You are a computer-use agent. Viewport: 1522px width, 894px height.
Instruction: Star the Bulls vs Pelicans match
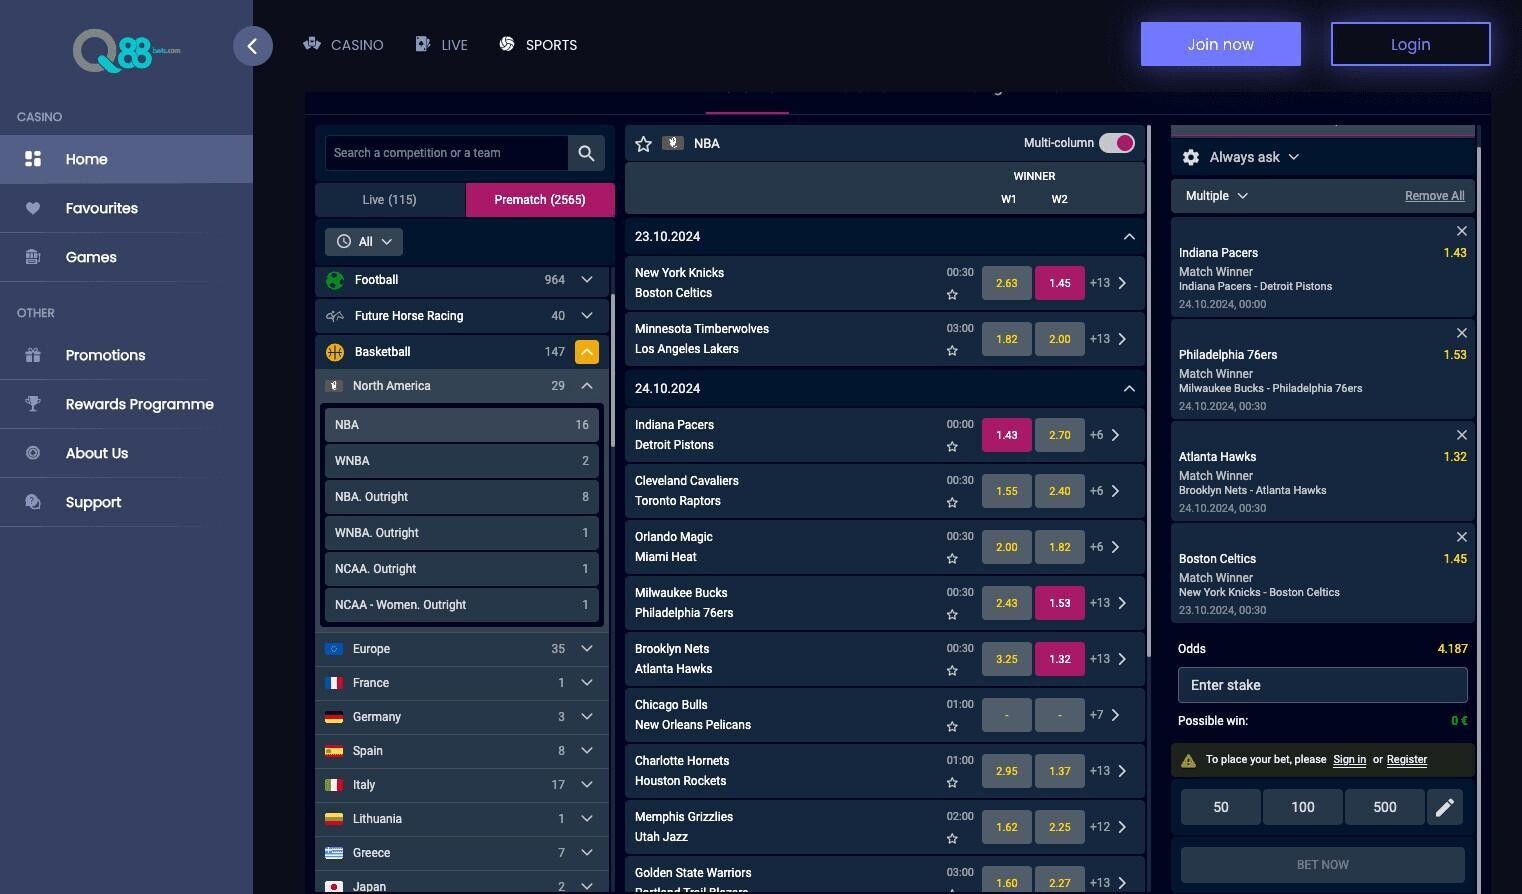[x=952, y=726]
